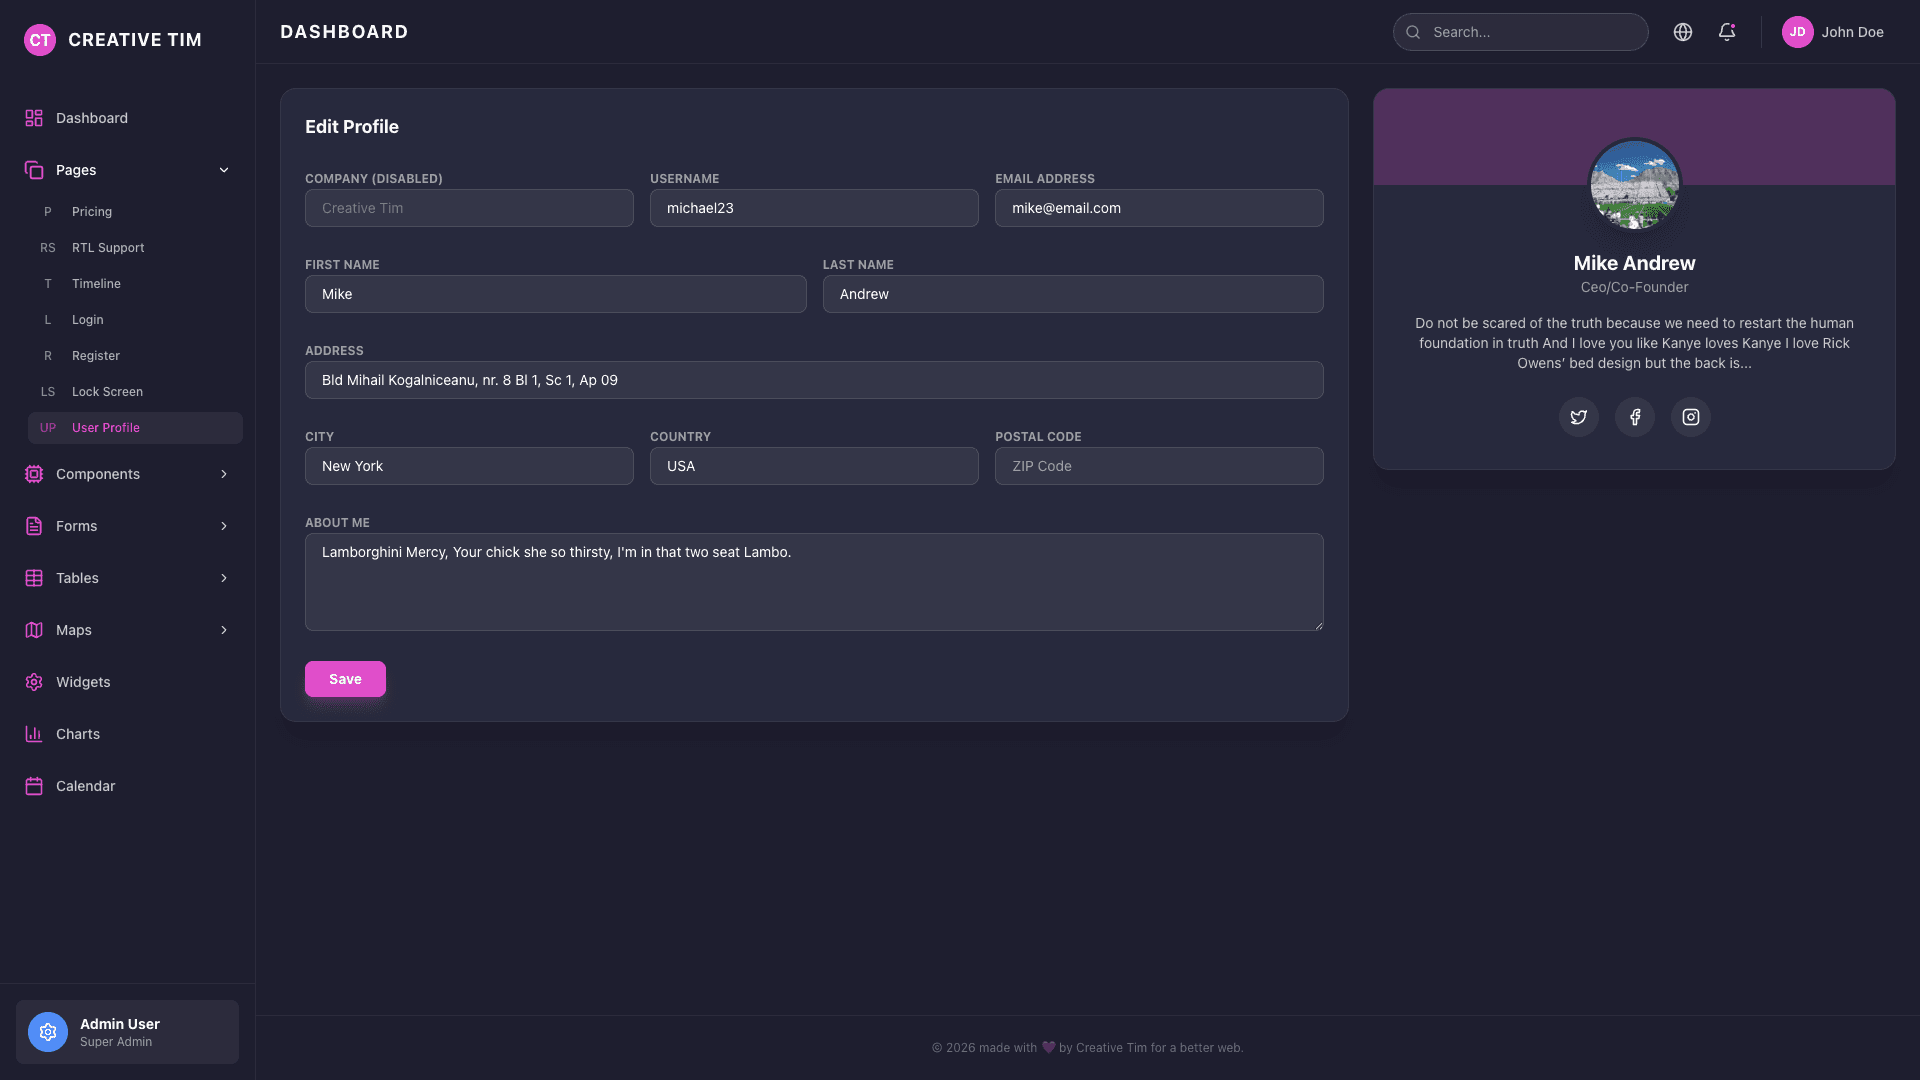Expand the Tables sidebar section

coord(127,578)
